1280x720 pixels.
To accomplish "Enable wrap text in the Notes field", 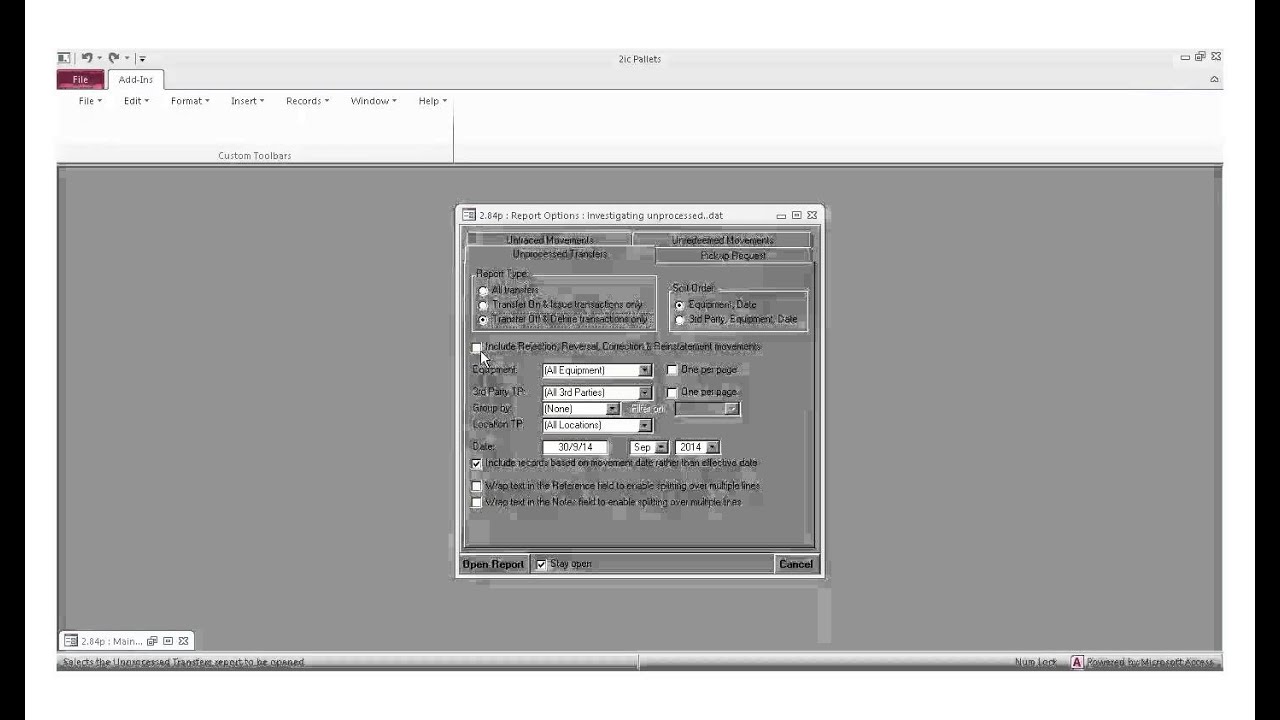I will click(476, 502).
